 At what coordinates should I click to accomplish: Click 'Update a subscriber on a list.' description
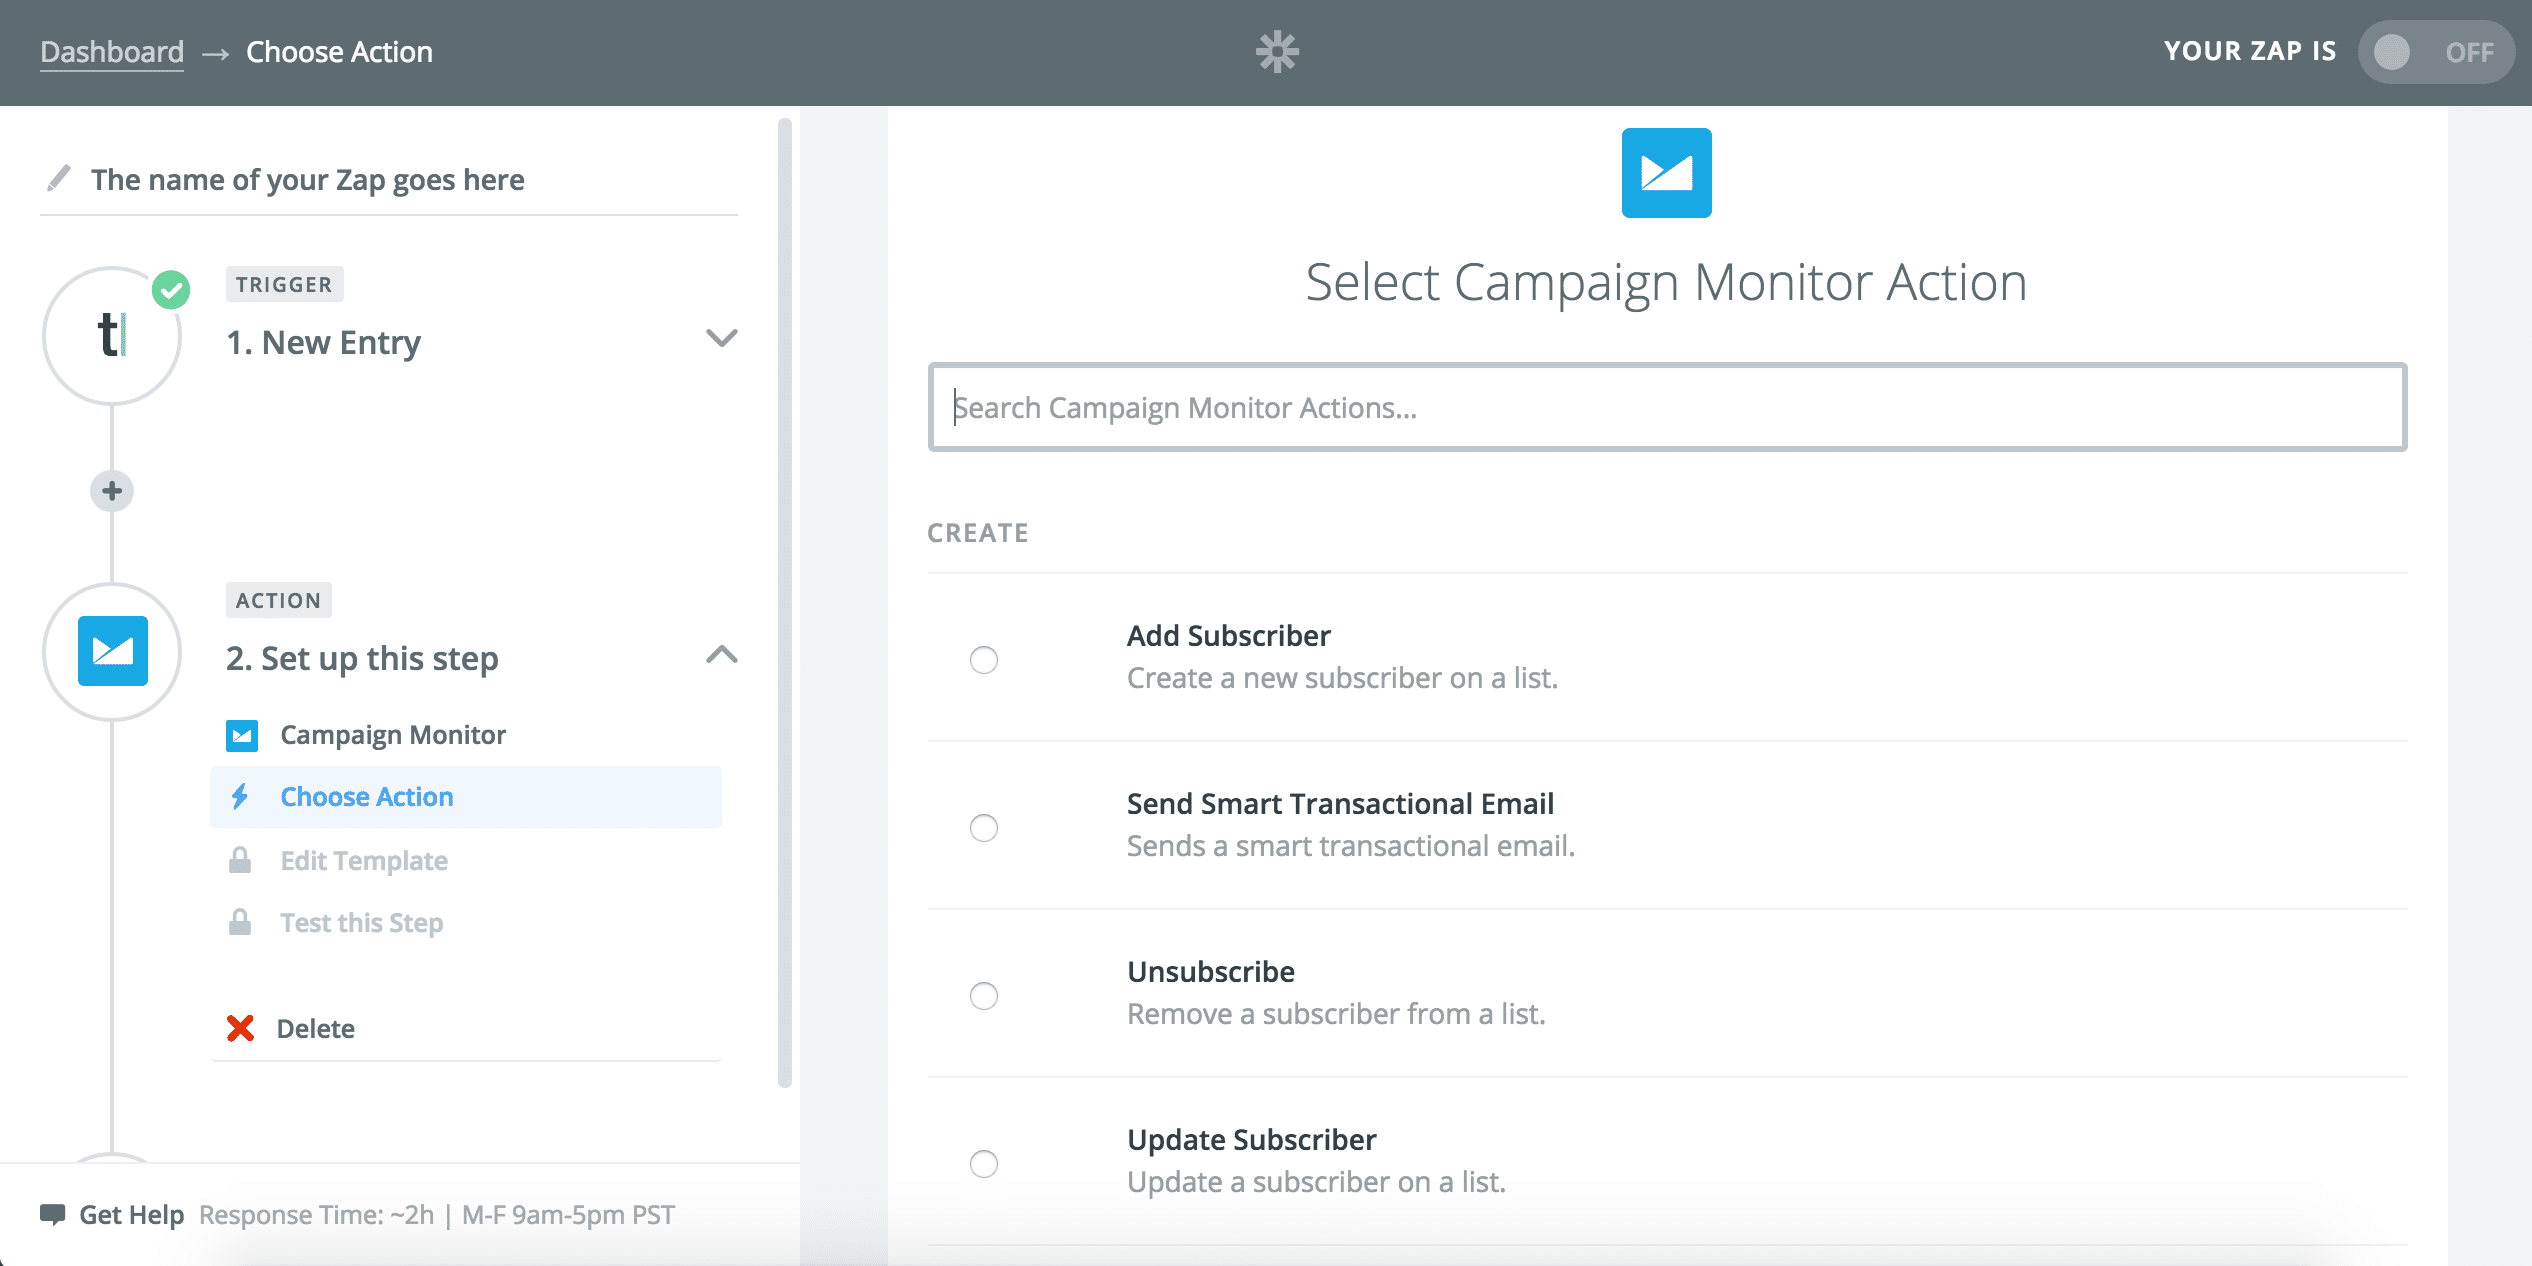1316,1182
